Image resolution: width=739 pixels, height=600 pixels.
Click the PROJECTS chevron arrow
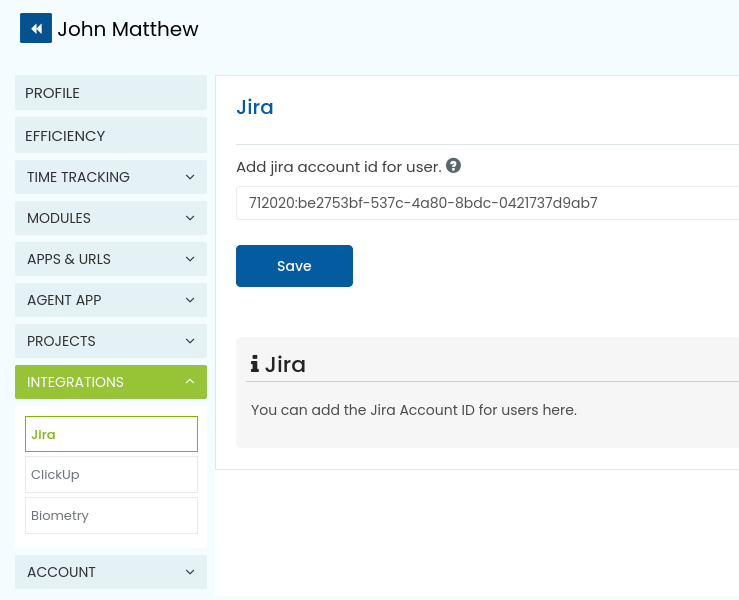tap(190, 341)
